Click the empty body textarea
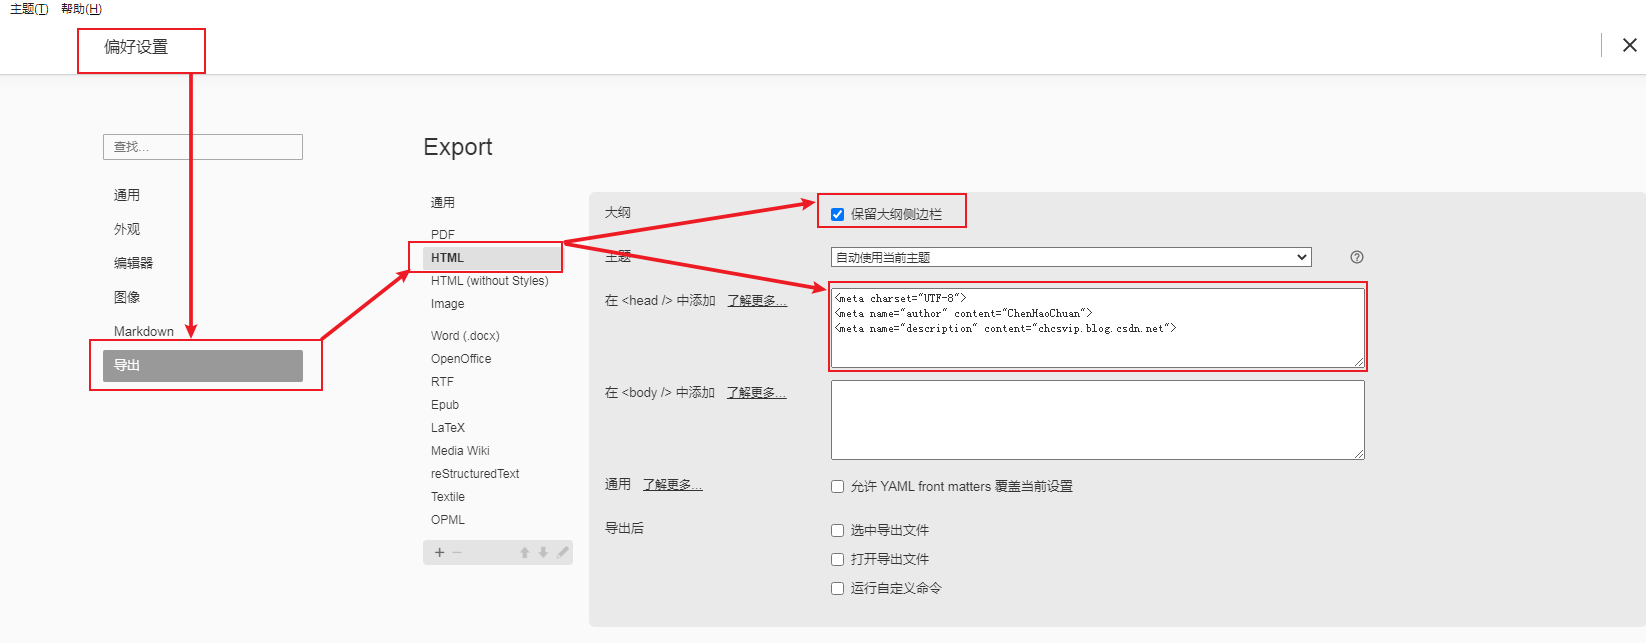This screenshot has height=643, width=1646. [x=1098, y=420]
